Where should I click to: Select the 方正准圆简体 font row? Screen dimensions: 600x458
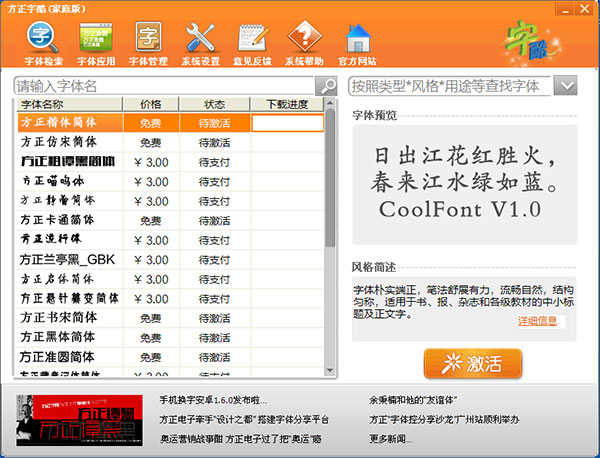[x=171, y=357]
